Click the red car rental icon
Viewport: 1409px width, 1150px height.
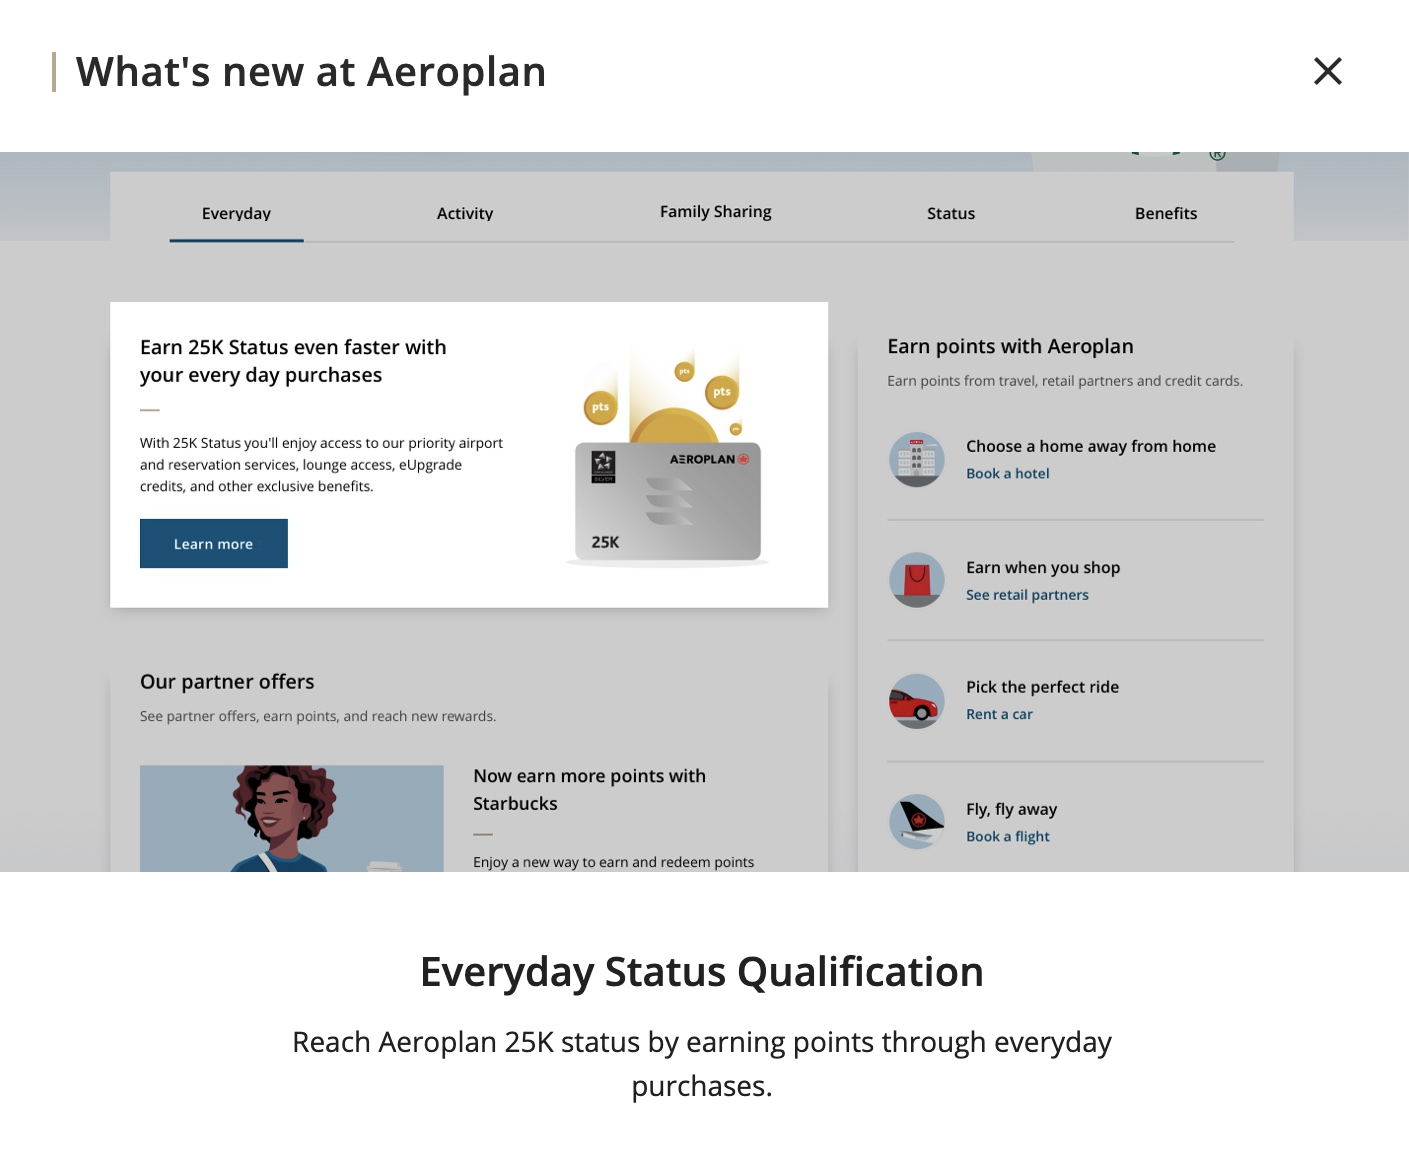tap(916, 701)
